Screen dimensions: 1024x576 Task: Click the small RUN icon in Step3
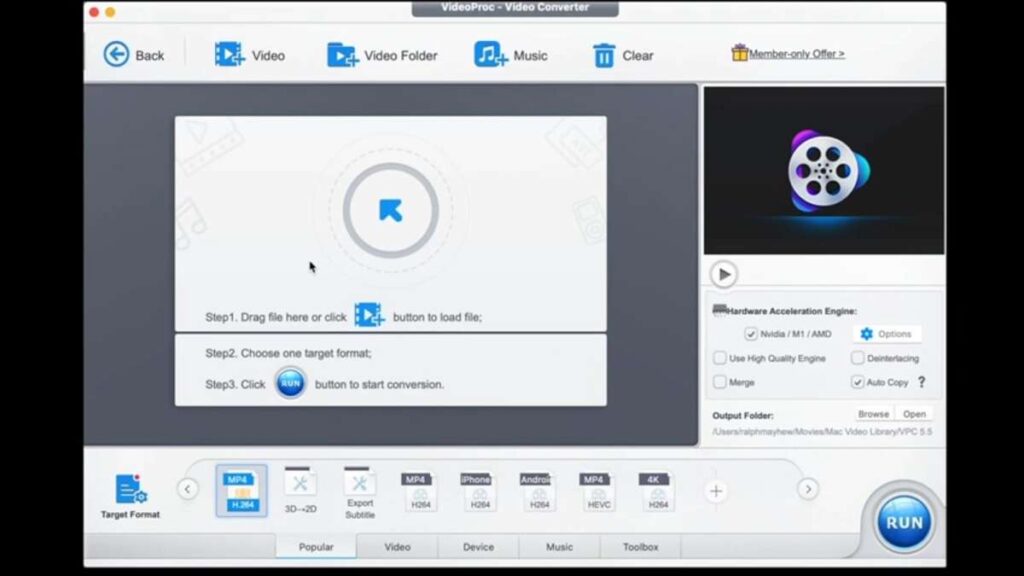pos(290,383)
